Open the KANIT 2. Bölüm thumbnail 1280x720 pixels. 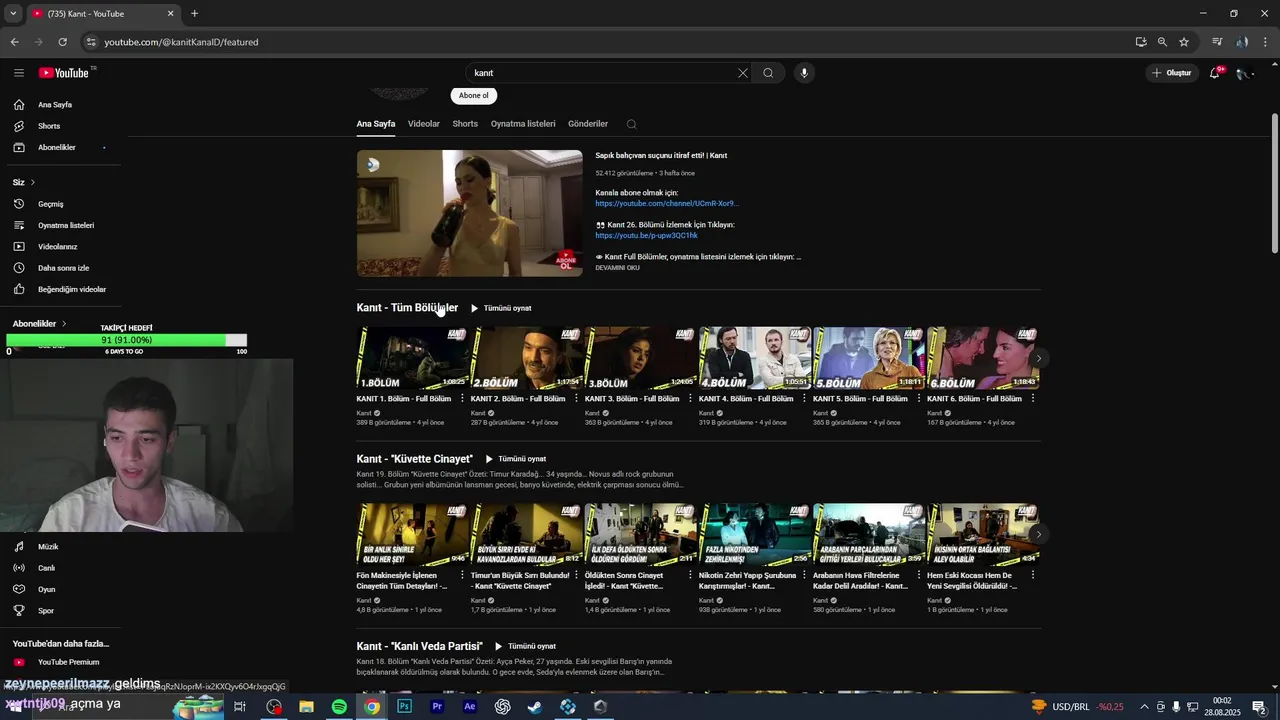coord(526,358)
